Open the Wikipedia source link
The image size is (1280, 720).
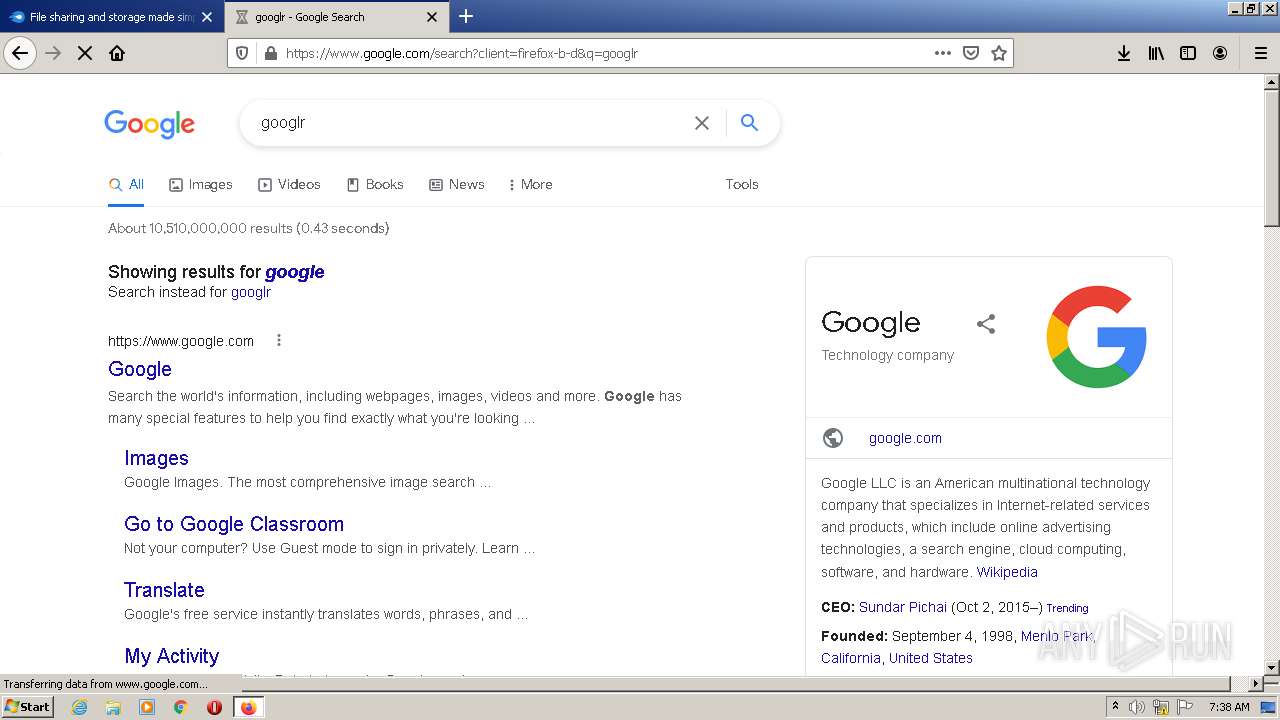pos(1007,572)
